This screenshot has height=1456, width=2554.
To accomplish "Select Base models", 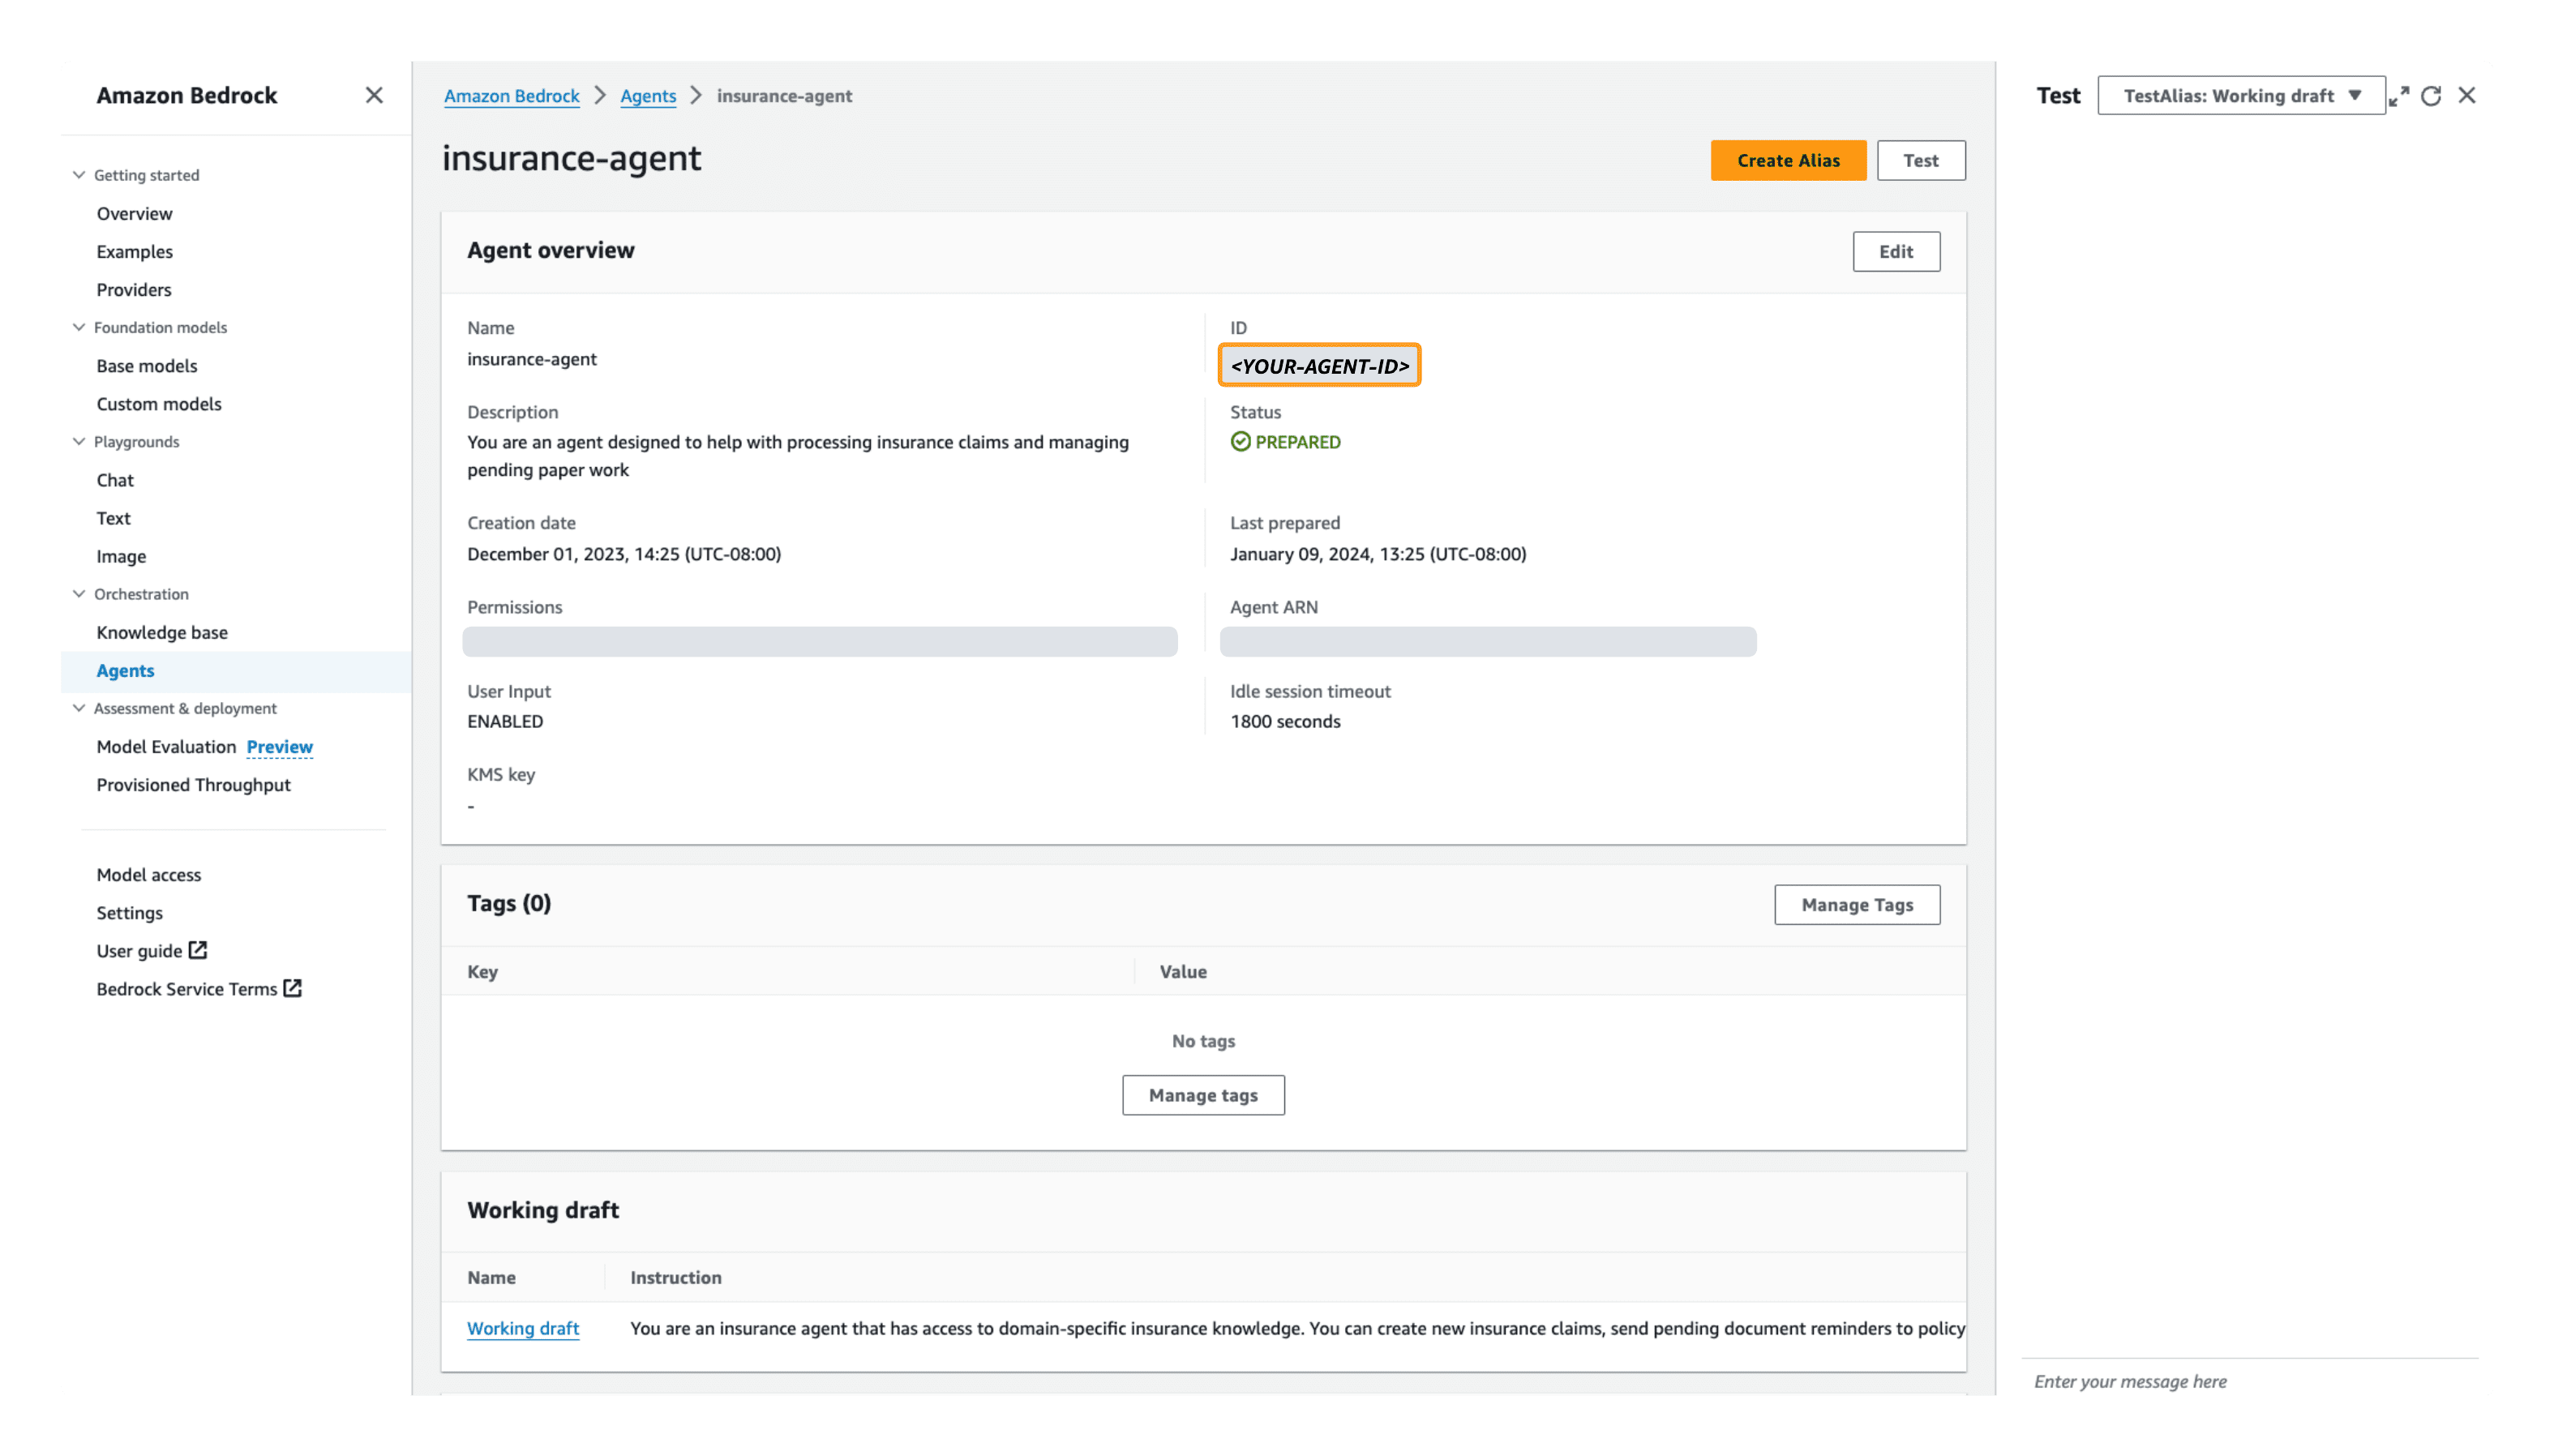I will (147, 366).
